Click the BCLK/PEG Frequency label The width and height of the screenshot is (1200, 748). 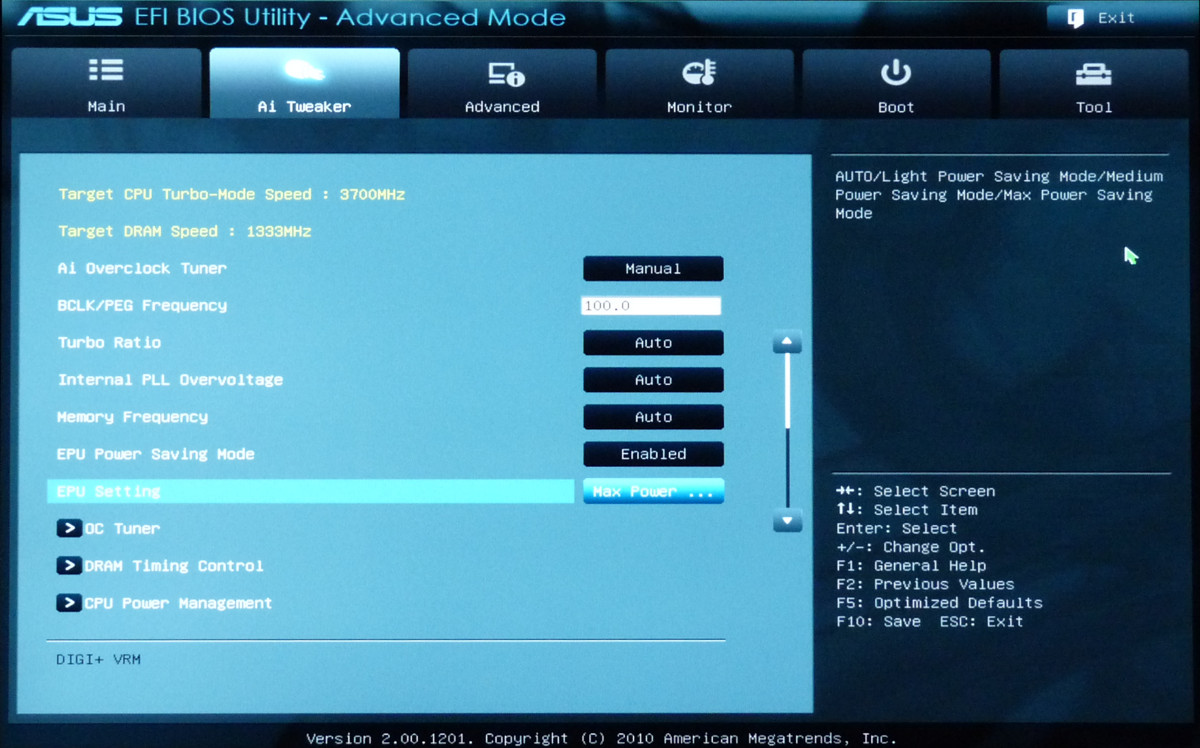142,305
